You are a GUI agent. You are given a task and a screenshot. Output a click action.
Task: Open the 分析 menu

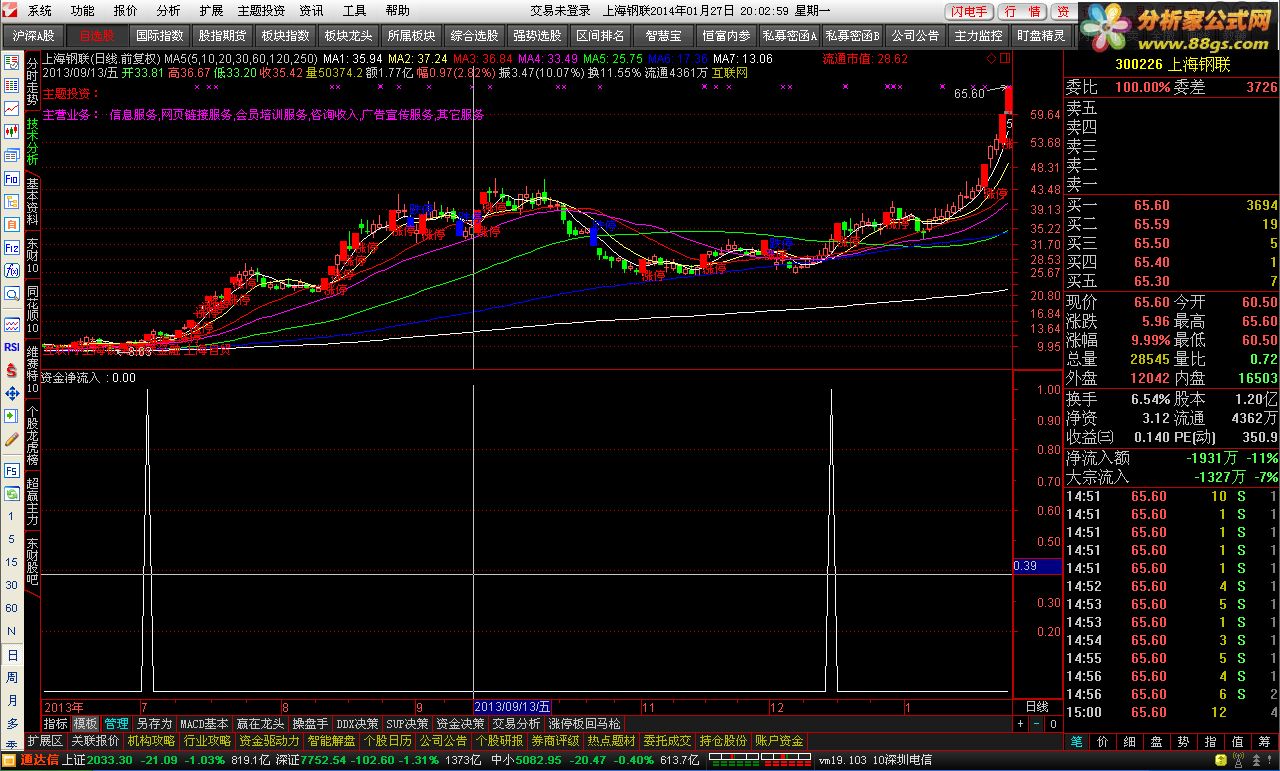pyautogui.click(x=169, y=11)
